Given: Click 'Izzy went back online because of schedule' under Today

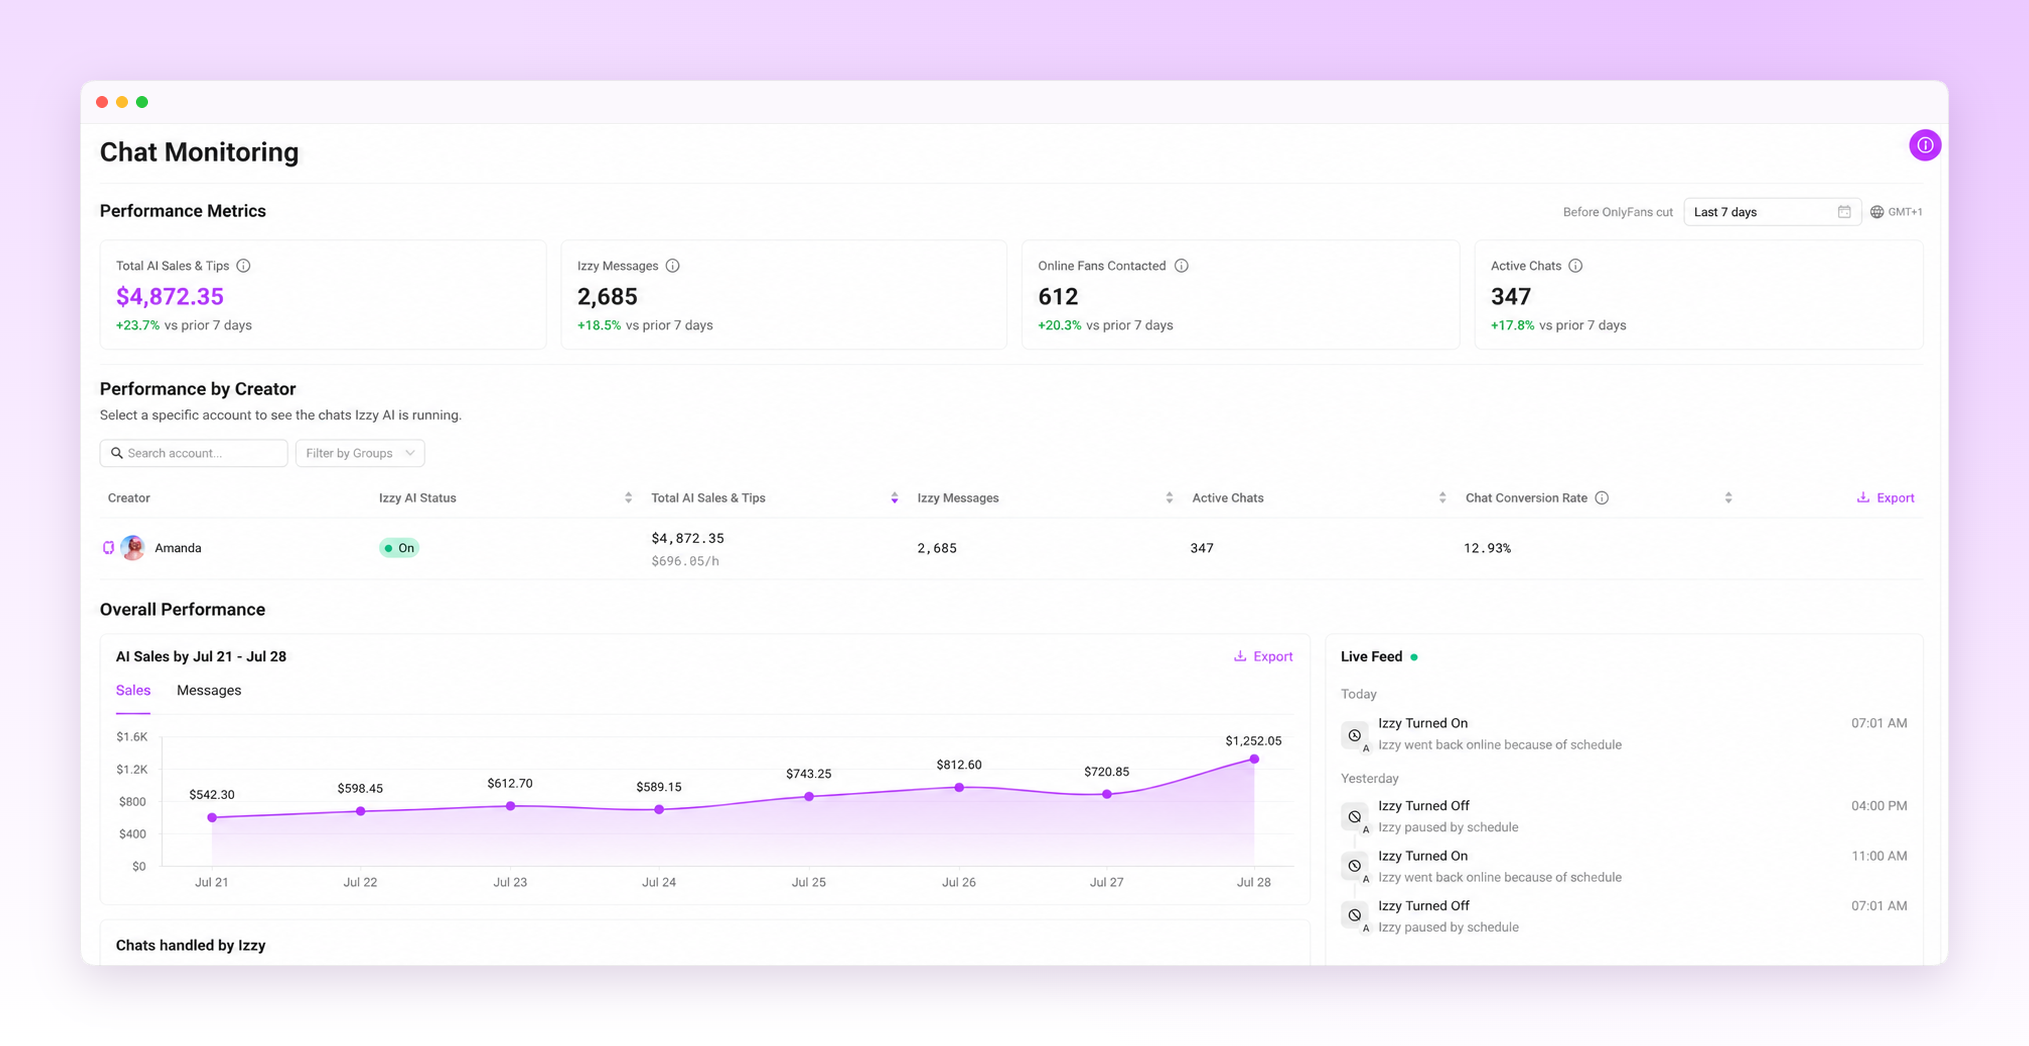Looking at the screenshot, I should point(1500,745).
